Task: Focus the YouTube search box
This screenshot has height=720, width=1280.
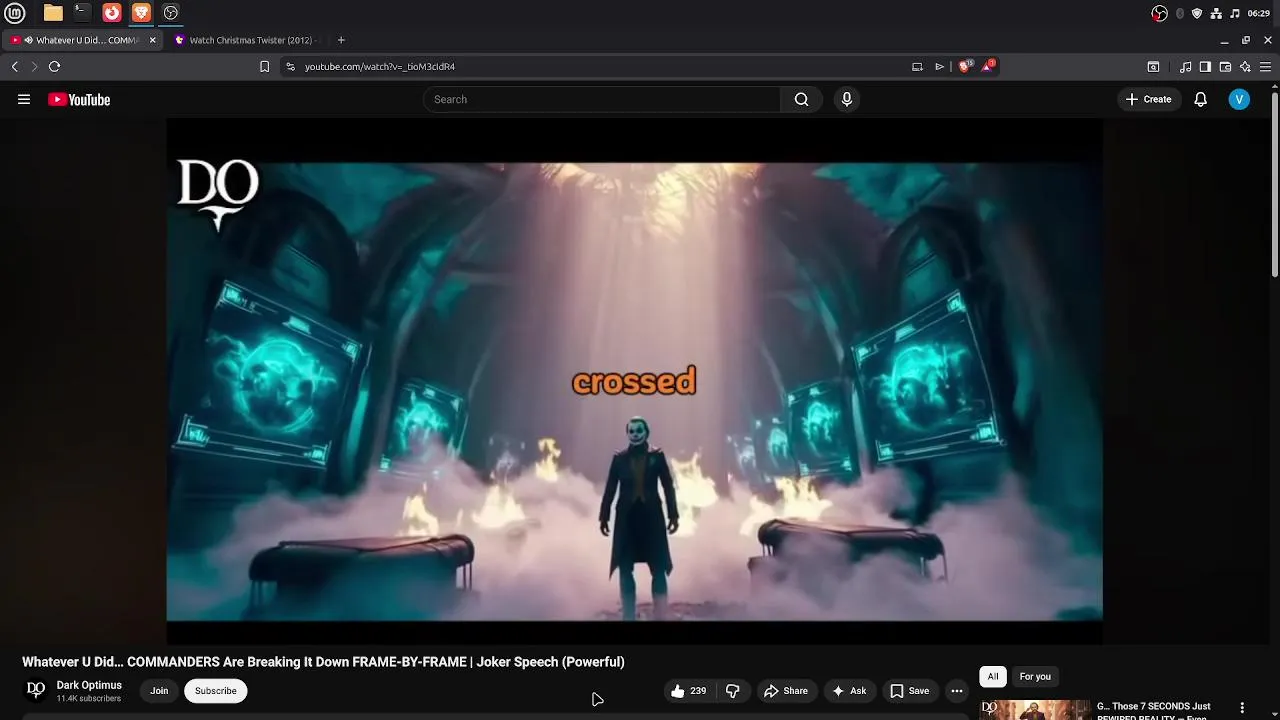Action: 602,99
